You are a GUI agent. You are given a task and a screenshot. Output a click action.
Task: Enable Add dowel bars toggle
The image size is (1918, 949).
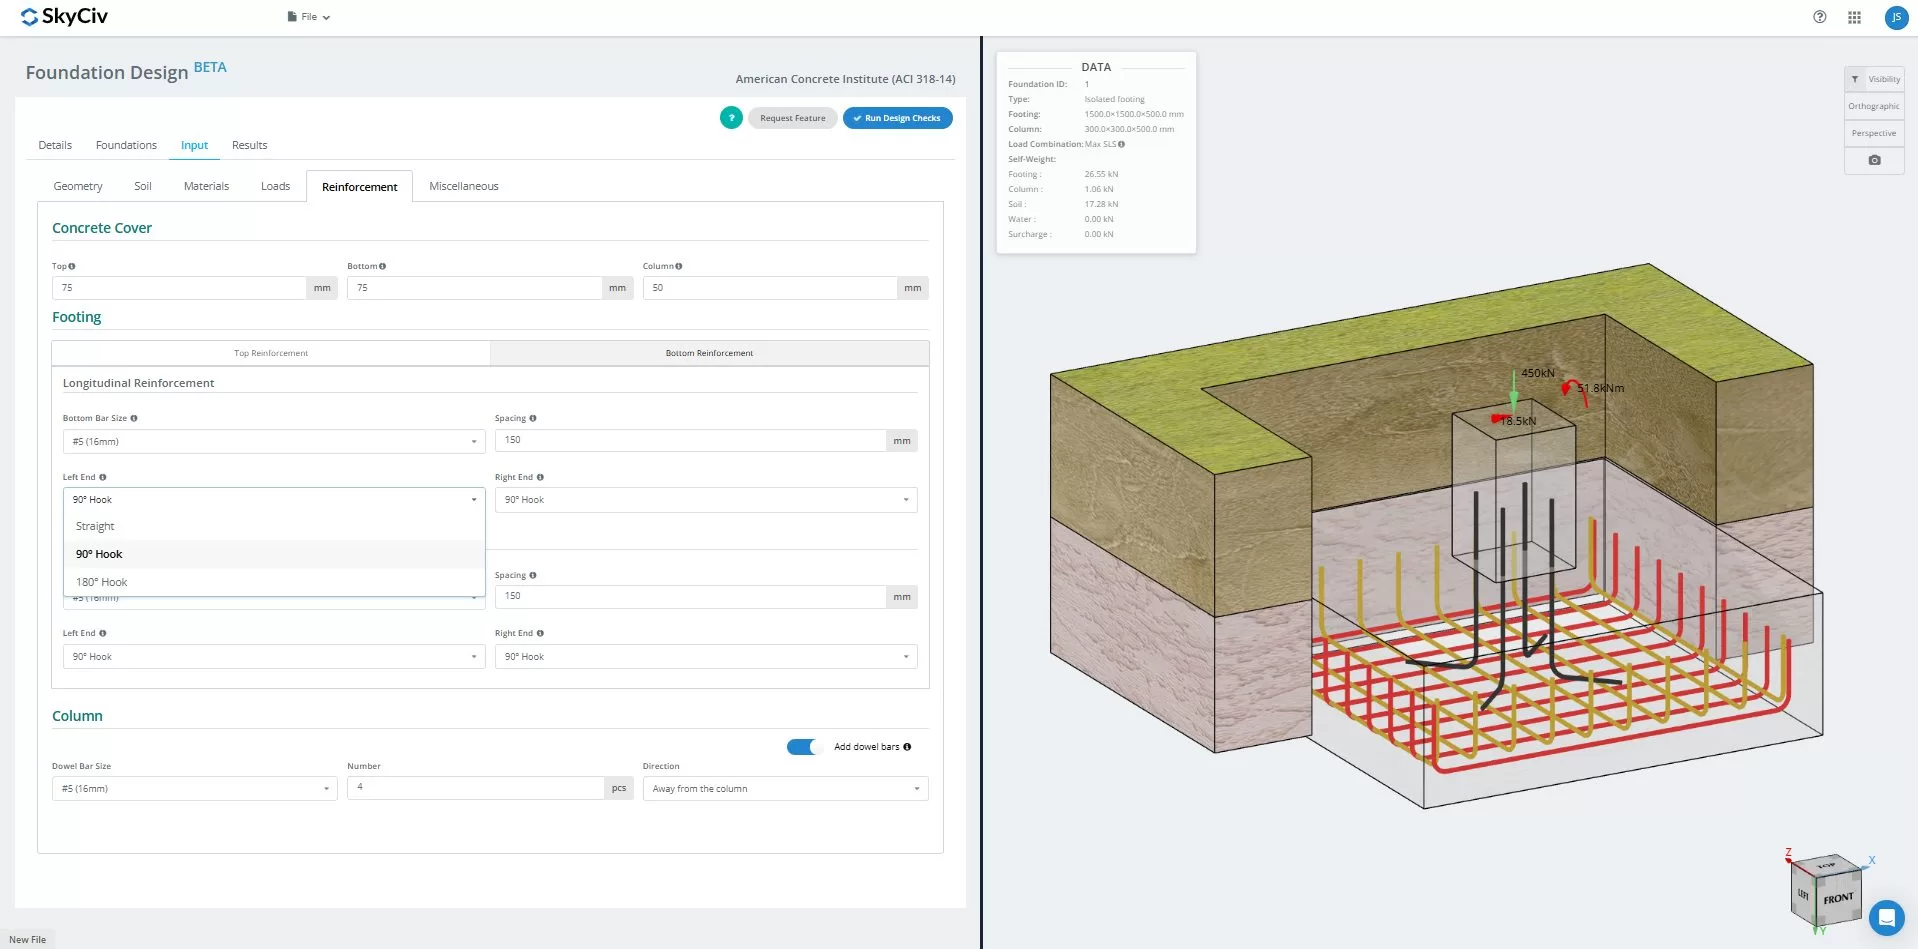803,746
